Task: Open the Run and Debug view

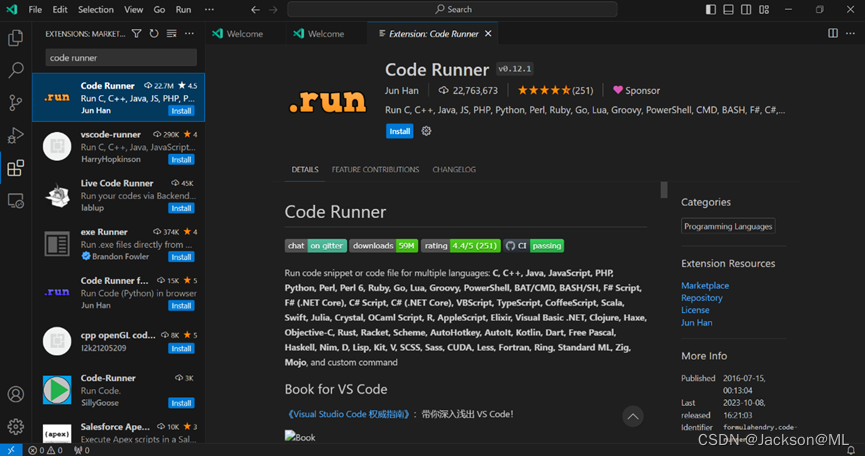Action: (15, 135)
